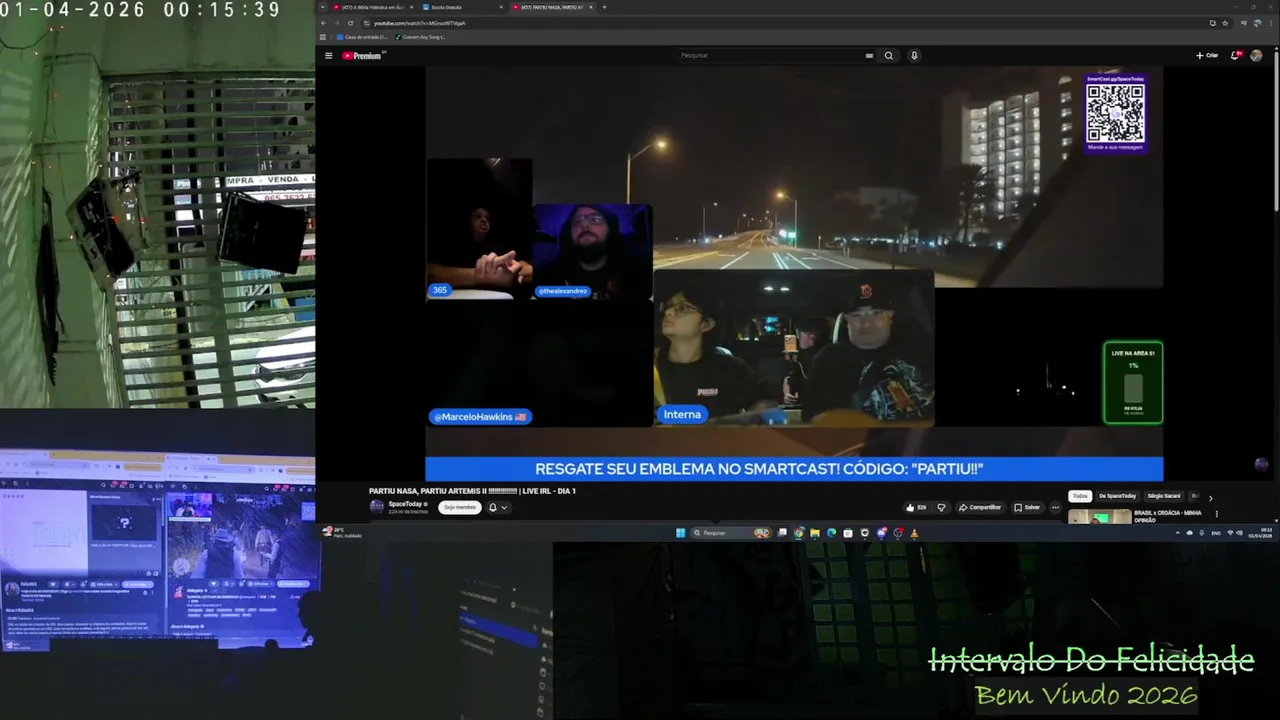The width and height of the screenshot is (1280, 720).
Task: Open the YouTube notifications bell
Action: point(1235,56)
